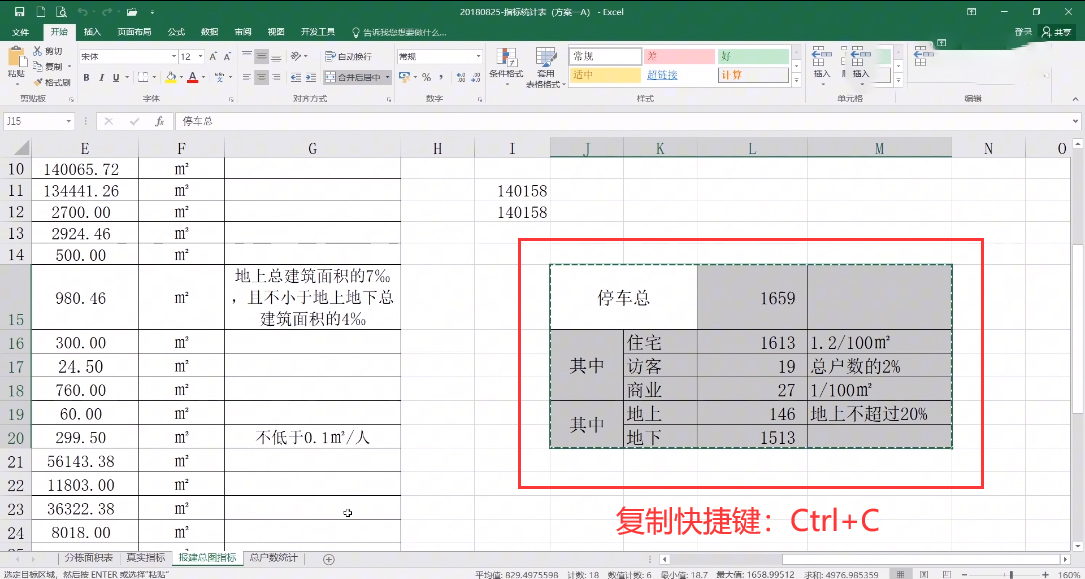This screenshot has height=579, width=1085.
Task: Toggle Italic formatting
Action: [101, 77]
